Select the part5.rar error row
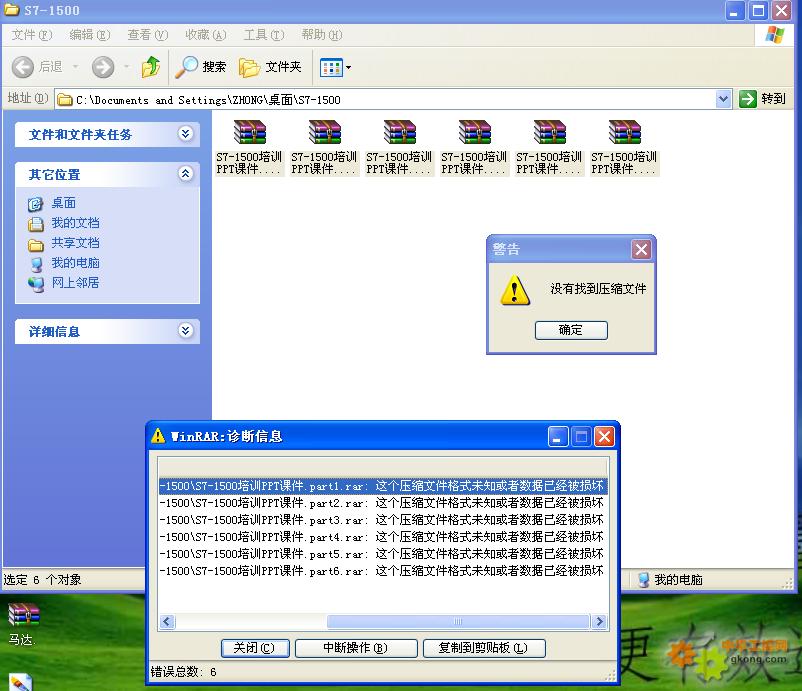The width and height of the screenshot is (802, 691). coord(383,553)
